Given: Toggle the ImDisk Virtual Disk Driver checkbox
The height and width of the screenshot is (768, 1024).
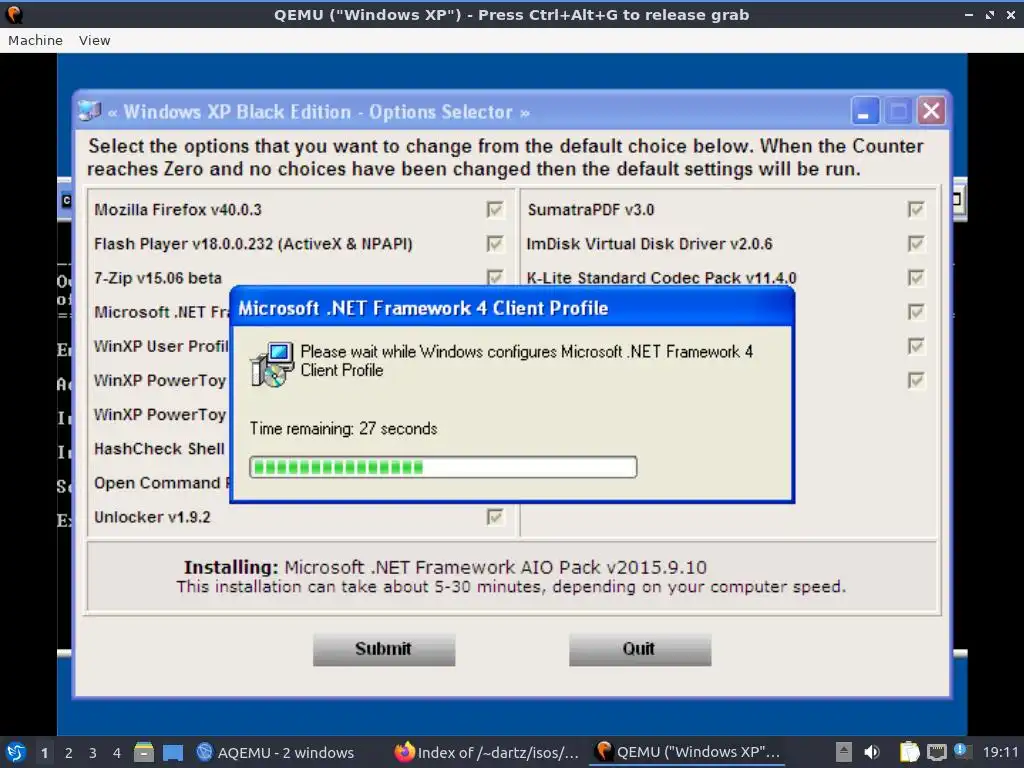Looking at the screenshot, I should click(916, 244).
